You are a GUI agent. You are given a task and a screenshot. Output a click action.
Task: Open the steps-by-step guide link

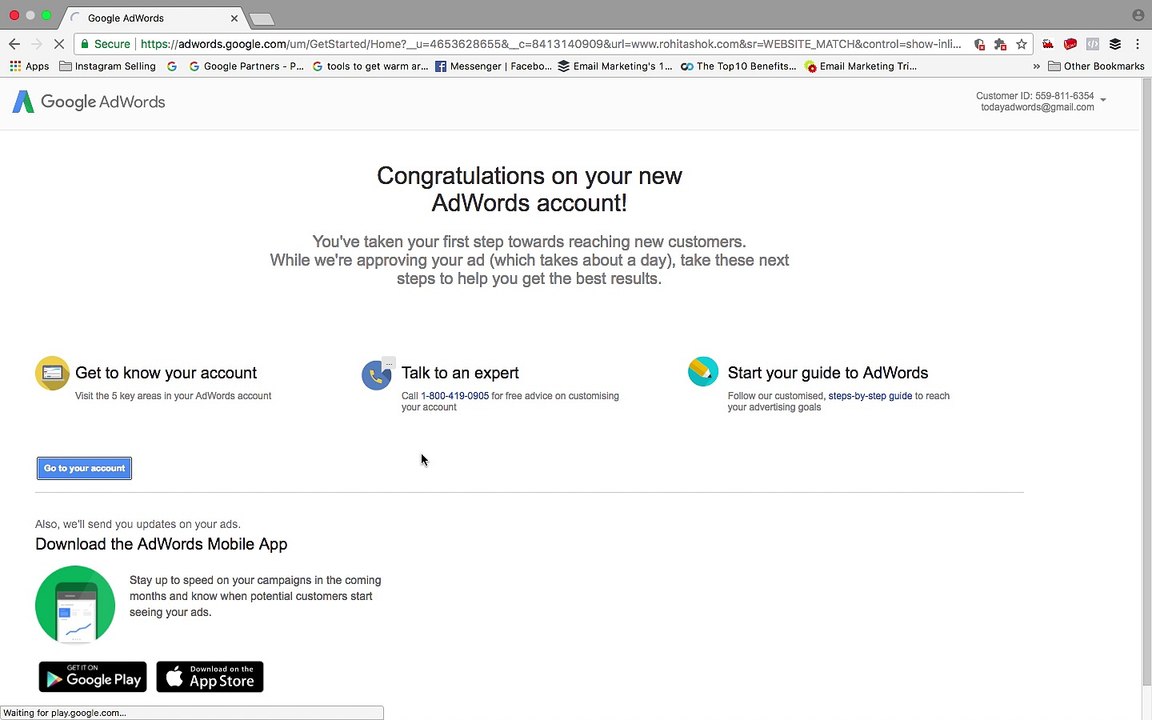870,396
